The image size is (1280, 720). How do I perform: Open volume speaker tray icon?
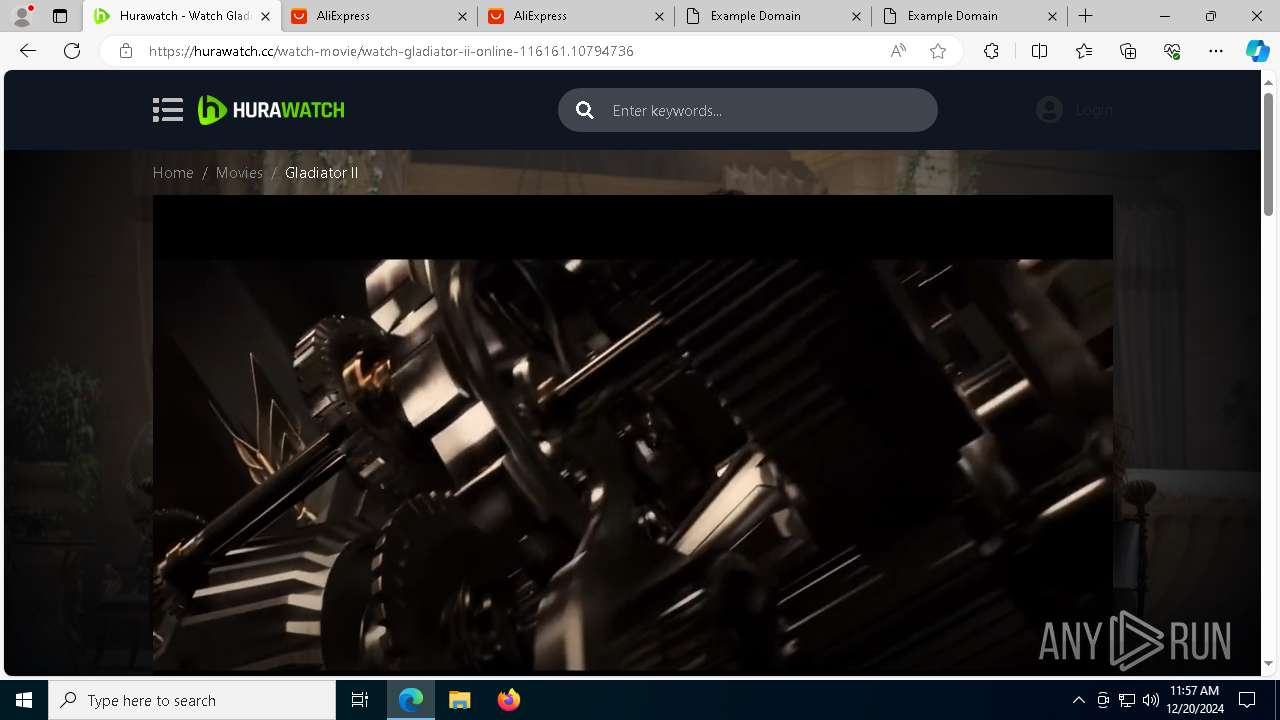(1150, 700)
